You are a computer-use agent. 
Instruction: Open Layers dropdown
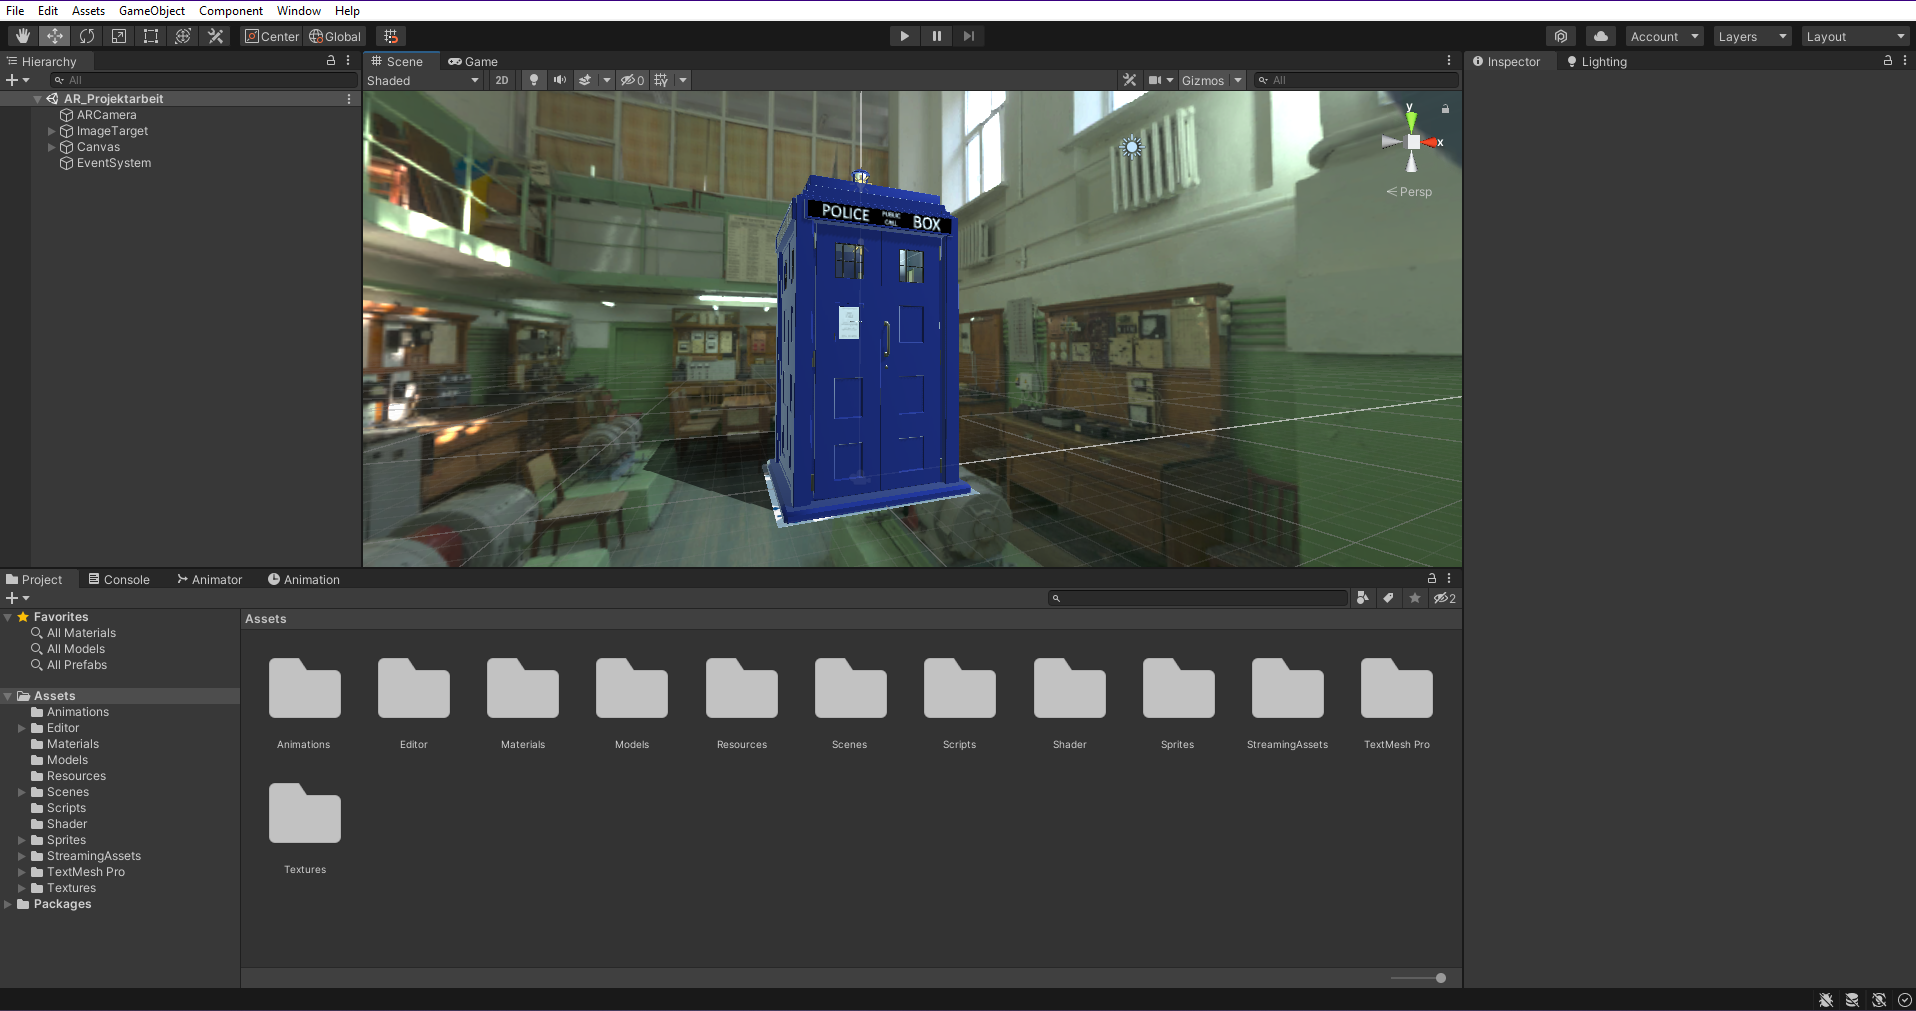[x=1752, y=36]
